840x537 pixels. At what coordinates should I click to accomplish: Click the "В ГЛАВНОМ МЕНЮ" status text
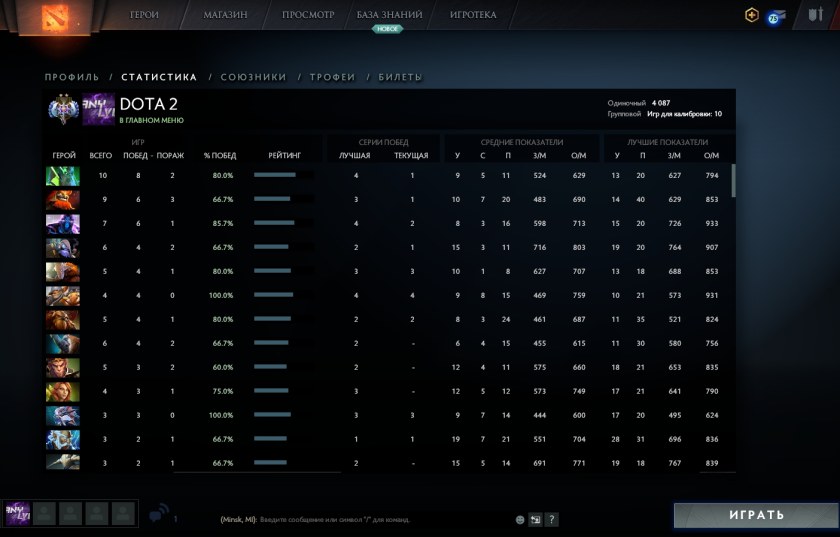152,121
